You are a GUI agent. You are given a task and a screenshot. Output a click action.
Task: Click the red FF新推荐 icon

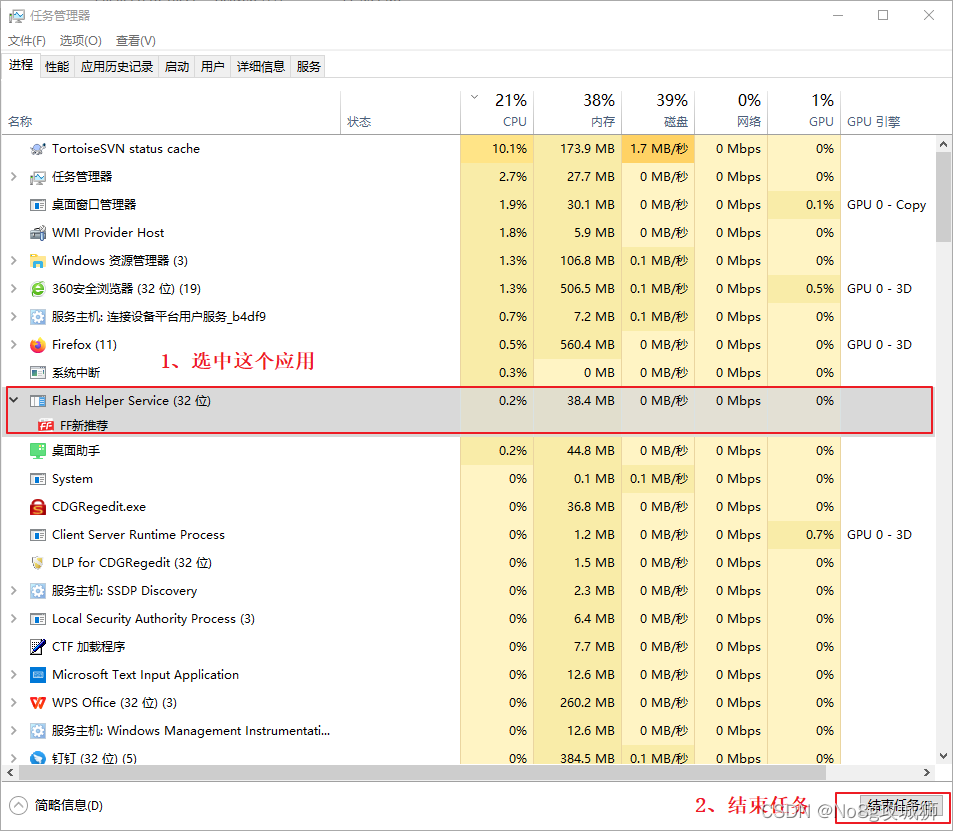coord(46,426)
